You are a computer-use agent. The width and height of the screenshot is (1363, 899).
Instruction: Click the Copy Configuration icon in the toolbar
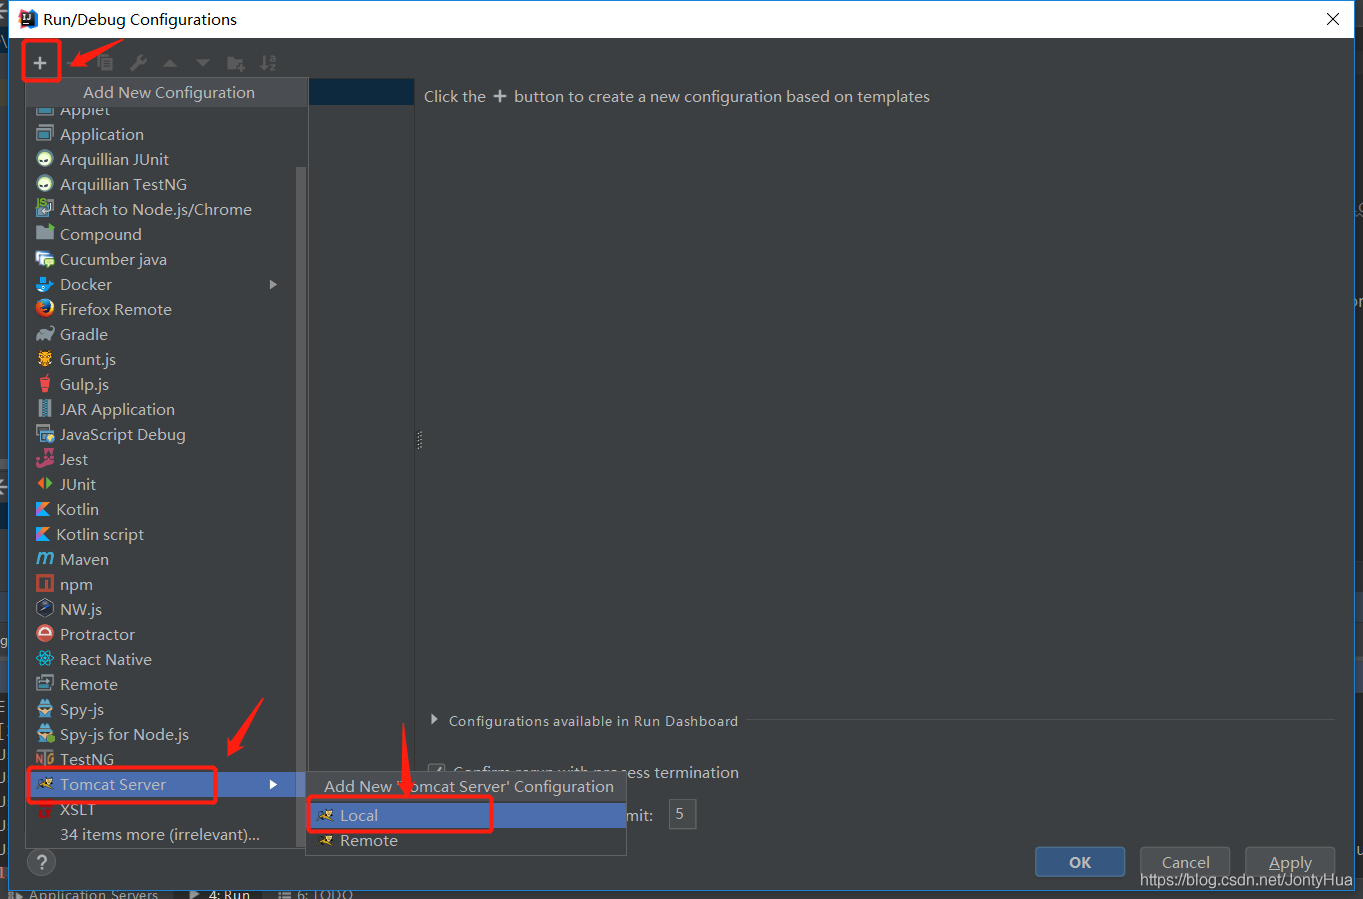click(105, 62)
